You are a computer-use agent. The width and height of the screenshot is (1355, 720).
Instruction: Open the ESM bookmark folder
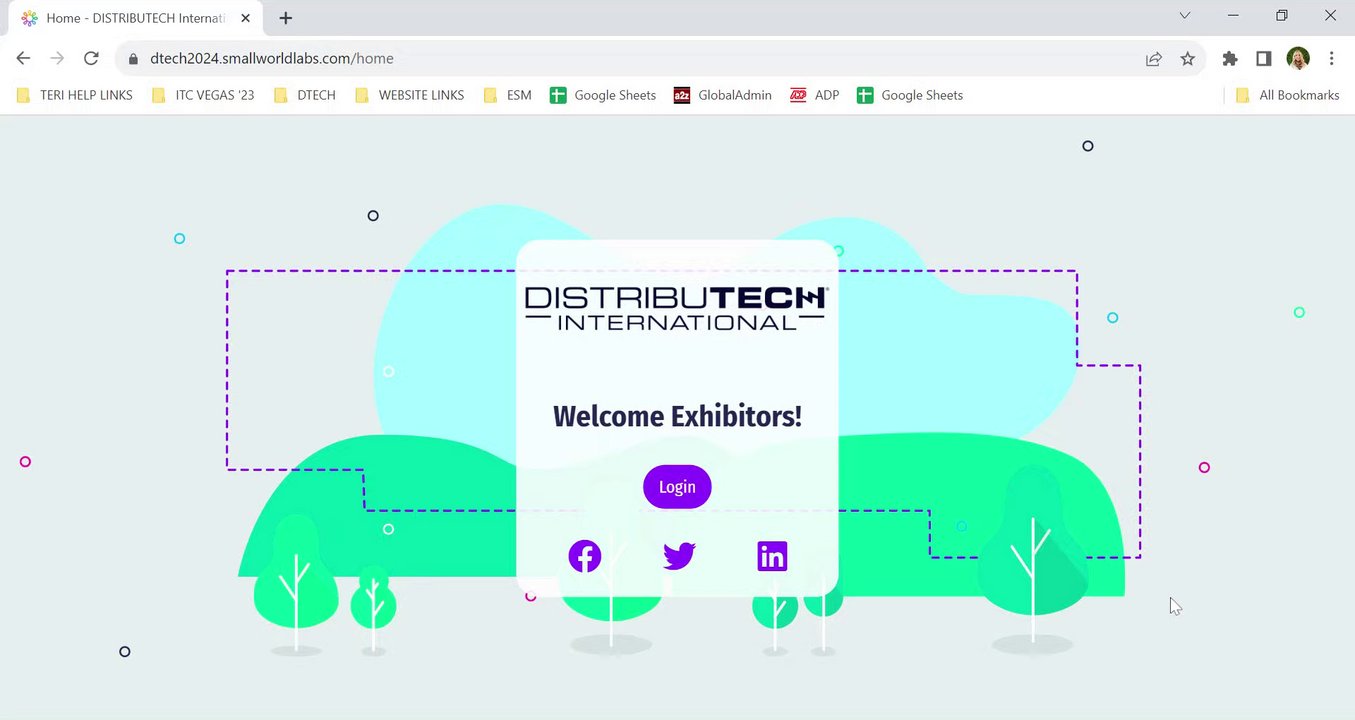(507, 95)
